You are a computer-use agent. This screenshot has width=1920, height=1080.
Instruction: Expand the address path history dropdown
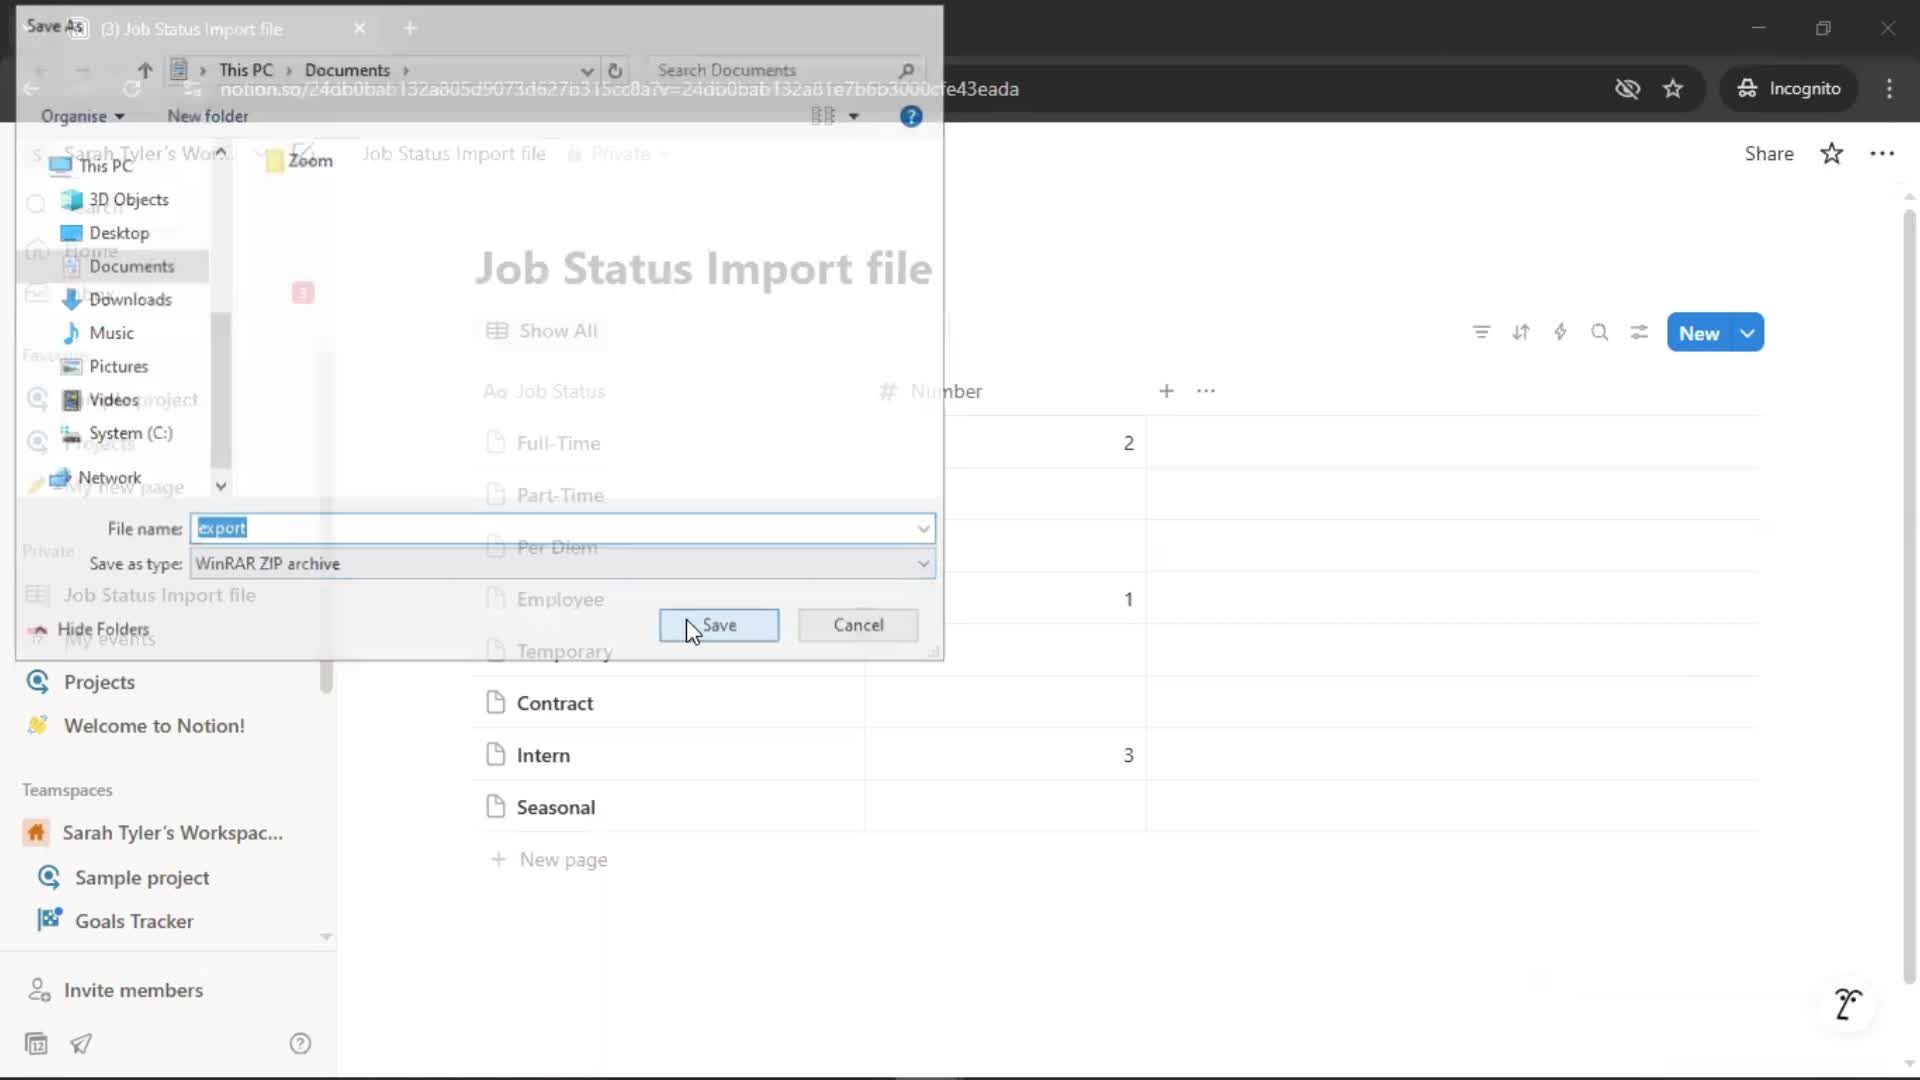pos(586,70)
